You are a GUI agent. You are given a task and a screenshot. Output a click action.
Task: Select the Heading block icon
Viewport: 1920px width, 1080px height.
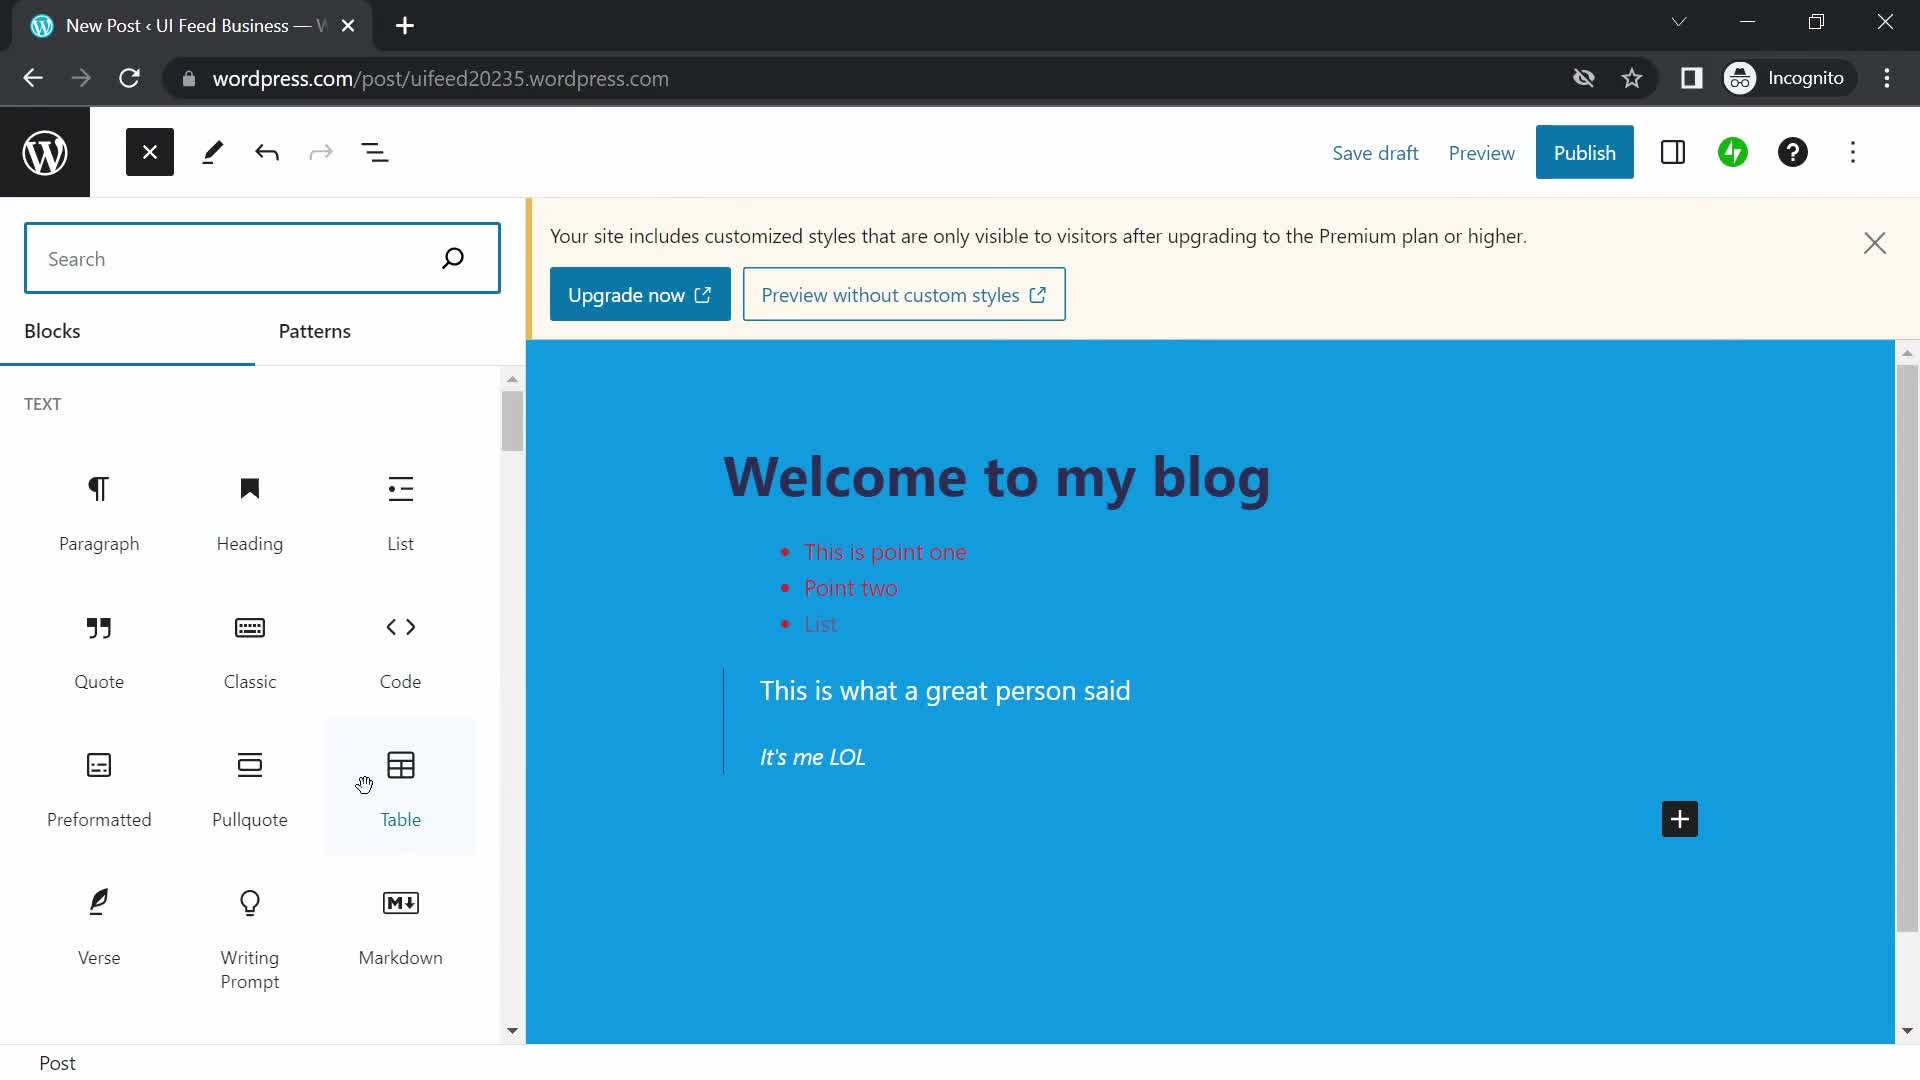pos(249,489)
